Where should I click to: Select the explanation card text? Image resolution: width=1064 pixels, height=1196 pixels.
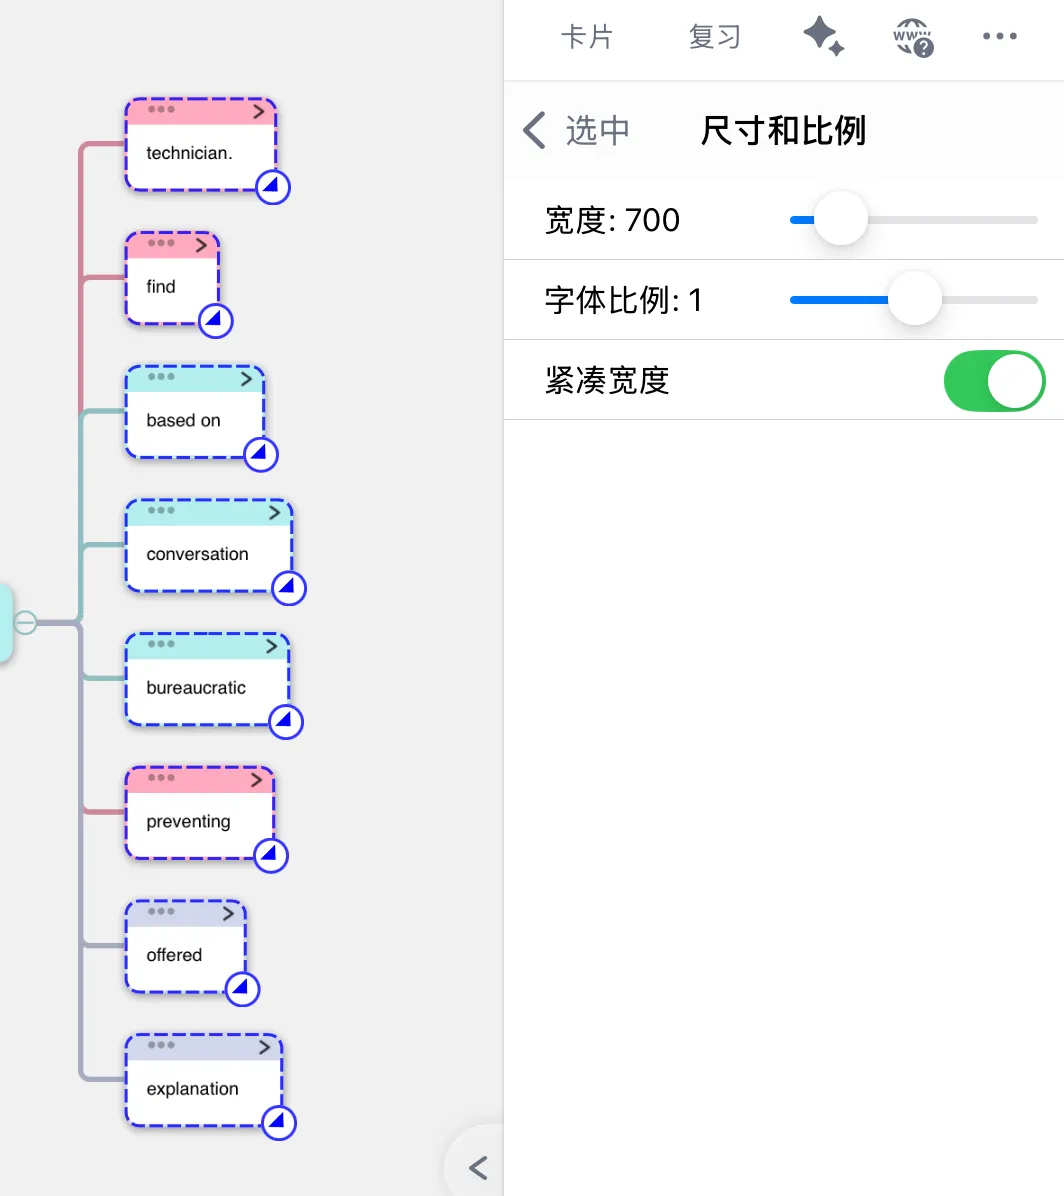(x=192, y=1089)
